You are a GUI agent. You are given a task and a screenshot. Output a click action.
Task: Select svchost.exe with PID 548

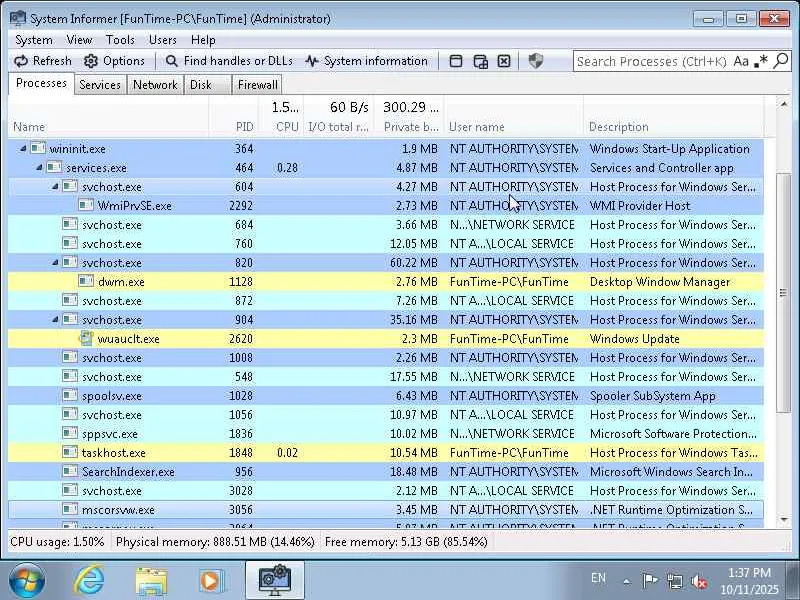(x=386, y=377)
